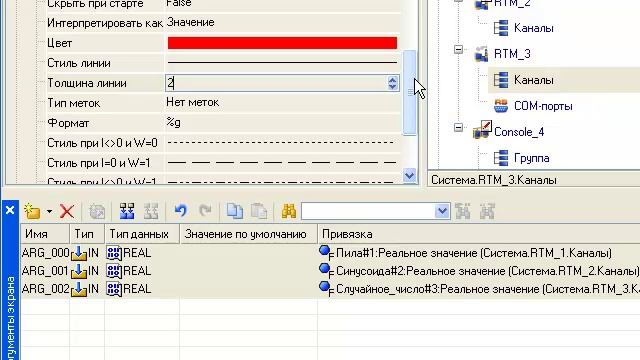640x360 pixels.
Task: Select dashed style for I=0 и W=1
Action: point(282,163)
